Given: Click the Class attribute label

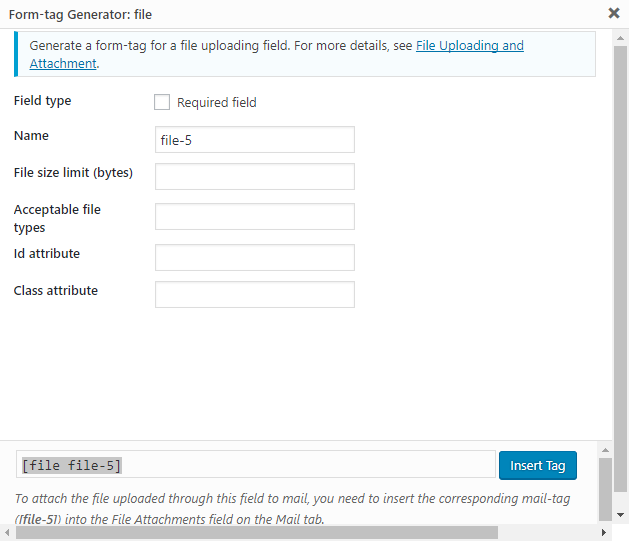Looking at the screenshot, I should point(56,291).
